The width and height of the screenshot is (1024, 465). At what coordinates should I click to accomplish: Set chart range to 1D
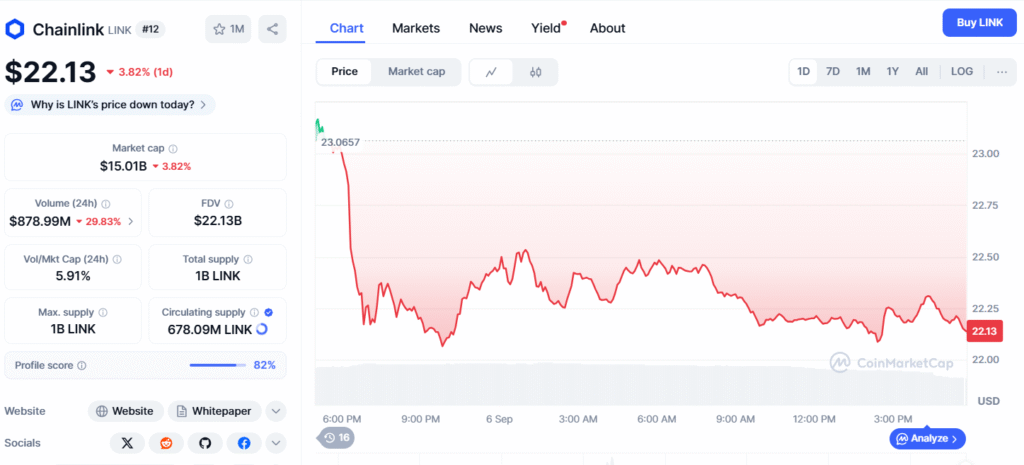[803, 72]
